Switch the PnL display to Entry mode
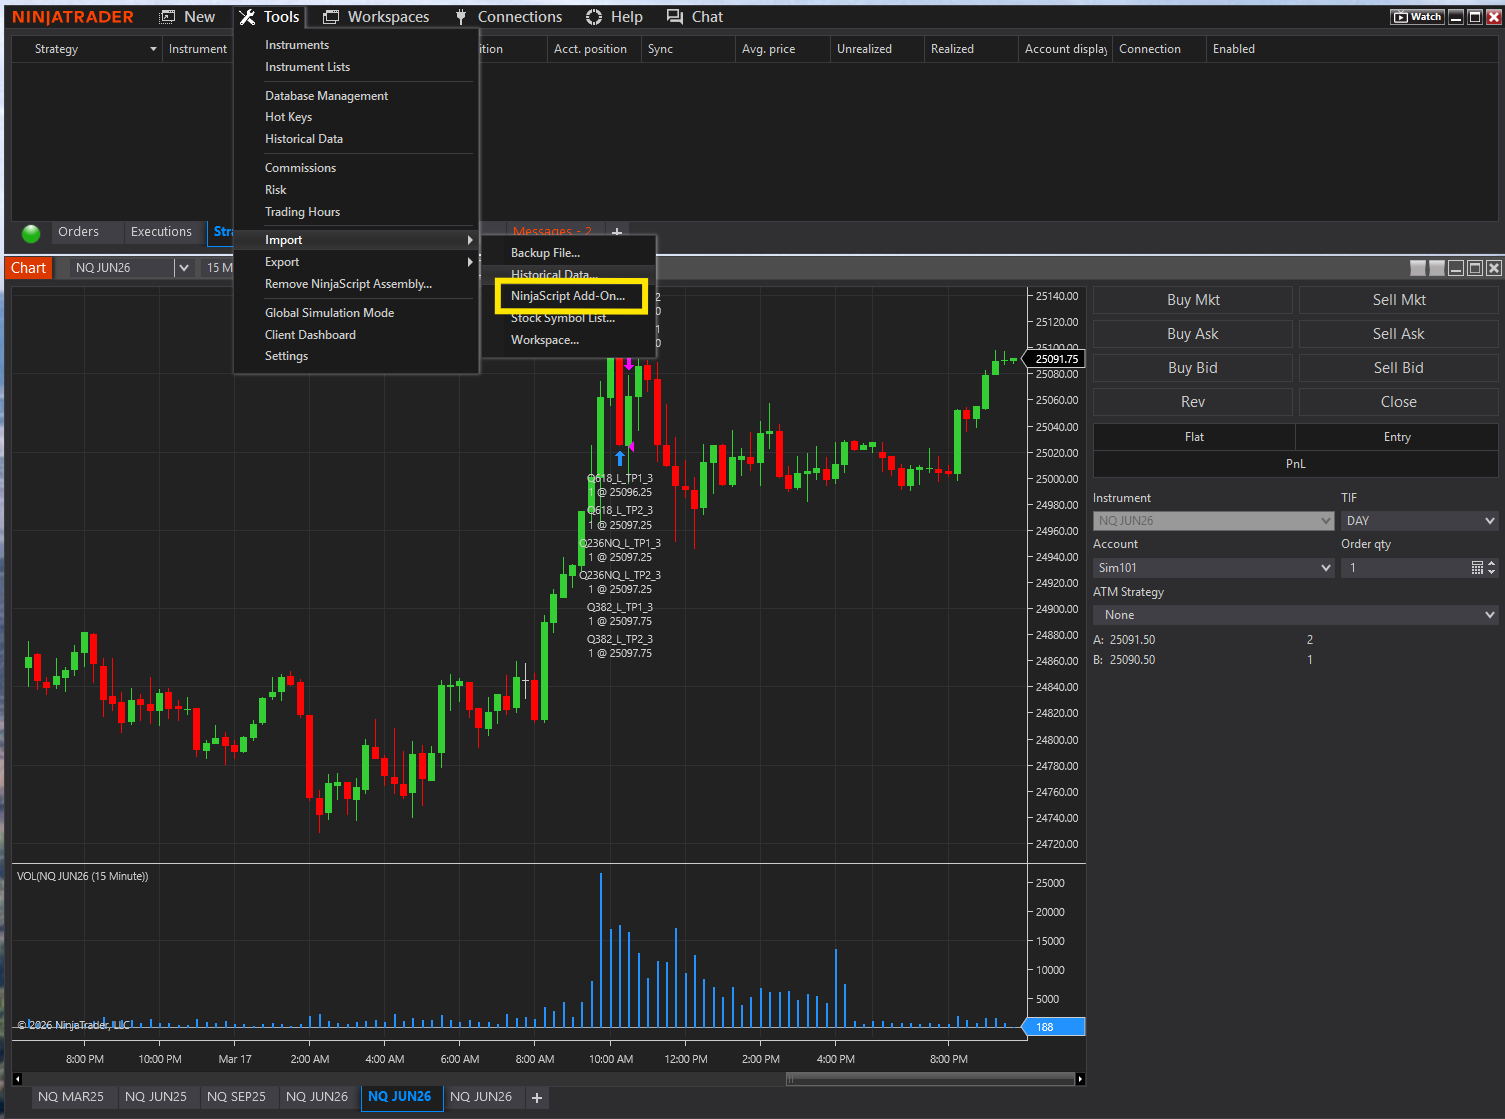The image size is (1505, 1119). click(x=1396, y=436)
